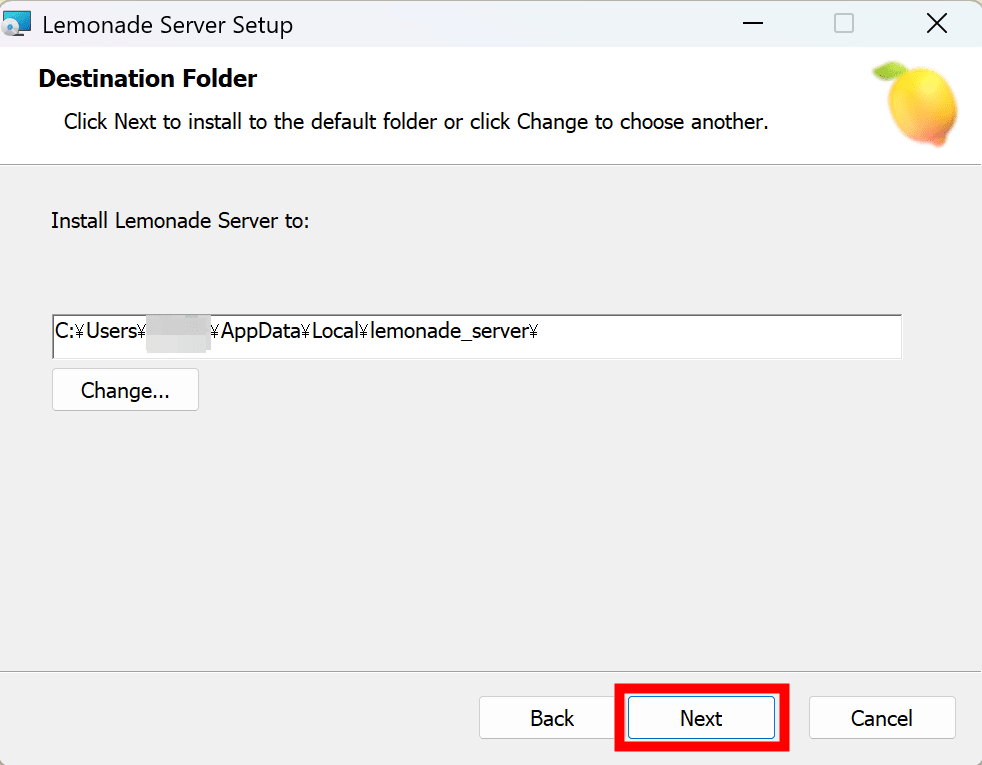Click the blurred username in the path
This screenshot has height=765, width=982.
coord(178,332)
